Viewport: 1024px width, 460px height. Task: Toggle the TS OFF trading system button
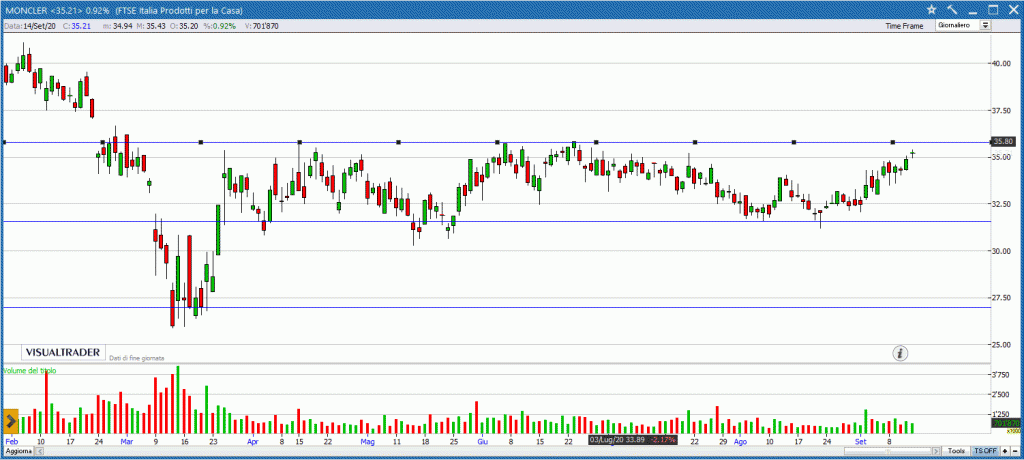point(985,451)
